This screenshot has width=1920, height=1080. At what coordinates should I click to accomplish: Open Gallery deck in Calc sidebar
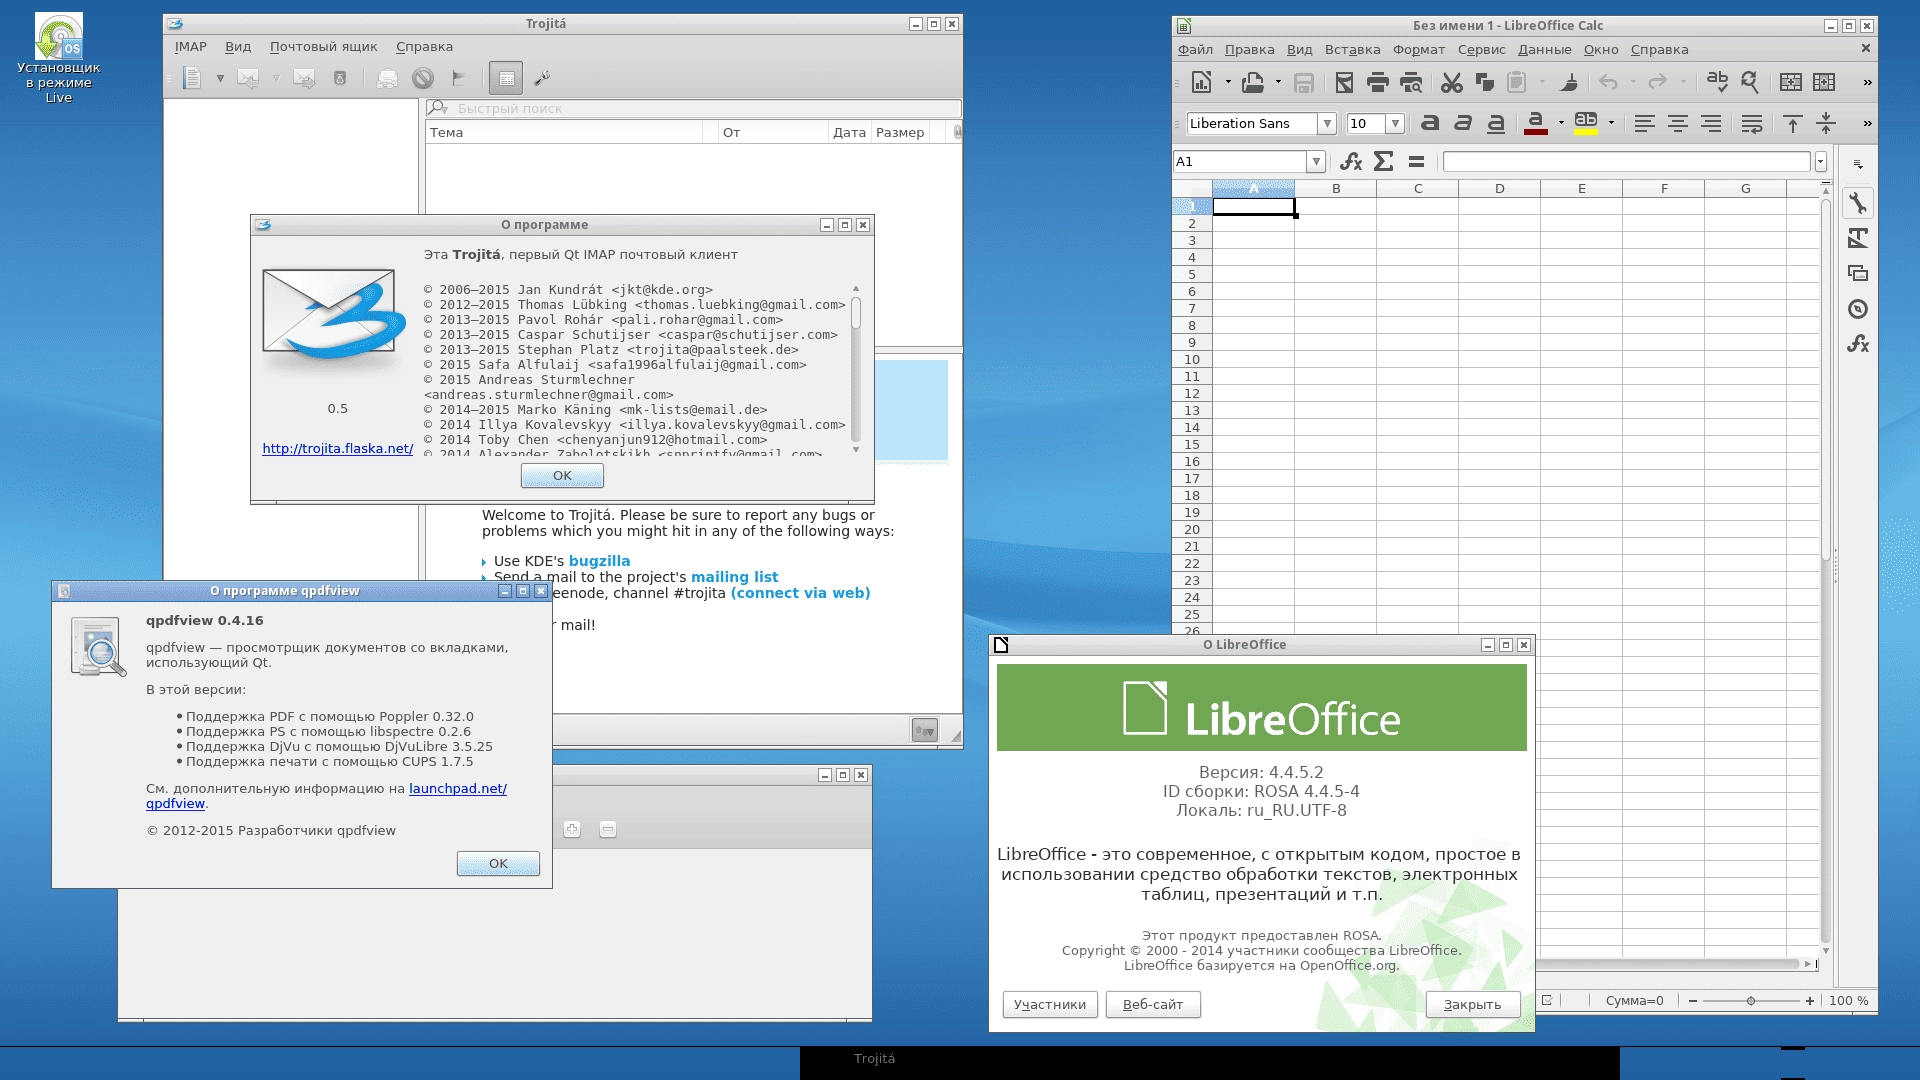click(x=1858, y=273)
